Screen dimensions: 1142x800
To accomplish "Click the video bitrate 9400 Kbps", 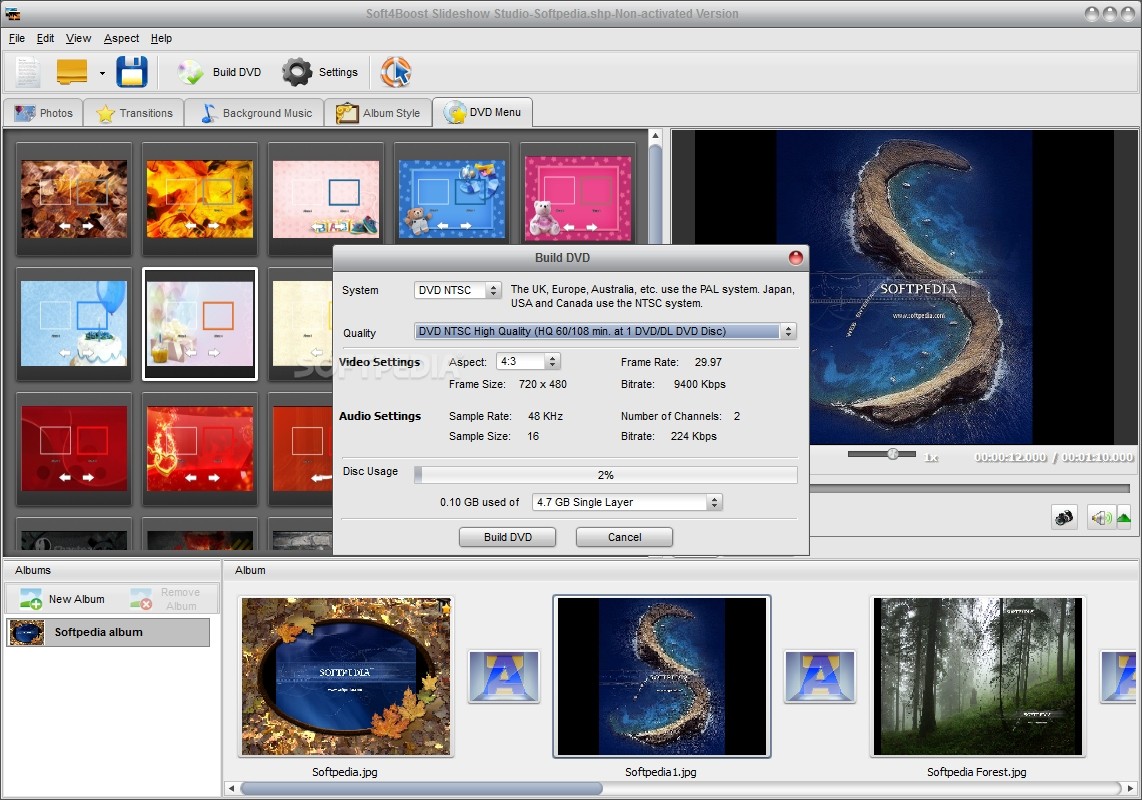I will pyautogui.click(x=699, y=384).
